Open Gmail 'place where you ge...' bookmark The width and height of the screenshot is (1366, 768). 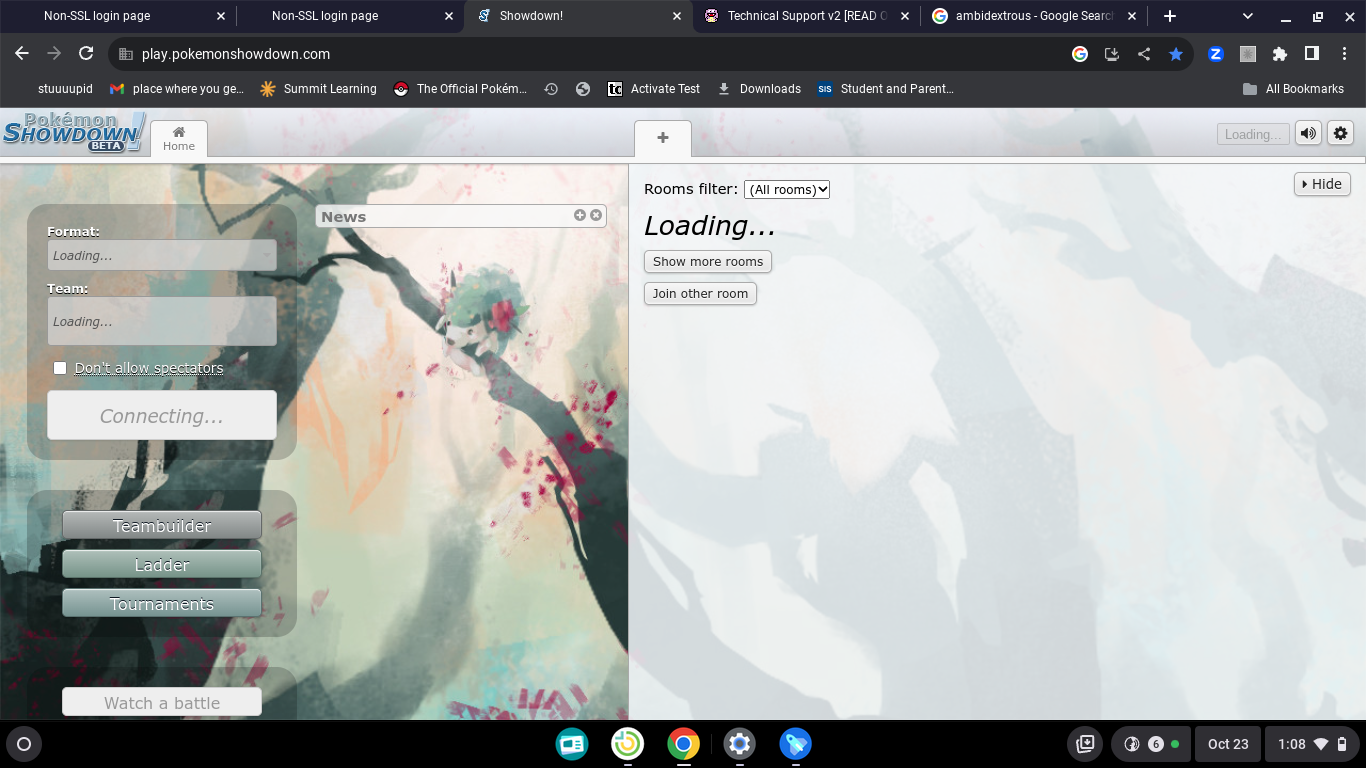177,89
